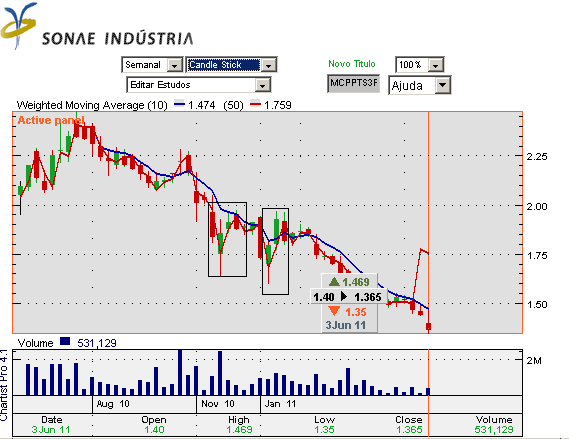Click the 1.35 low value in tooltip
The width and height of the screenshot is (569, 439).
356,312
